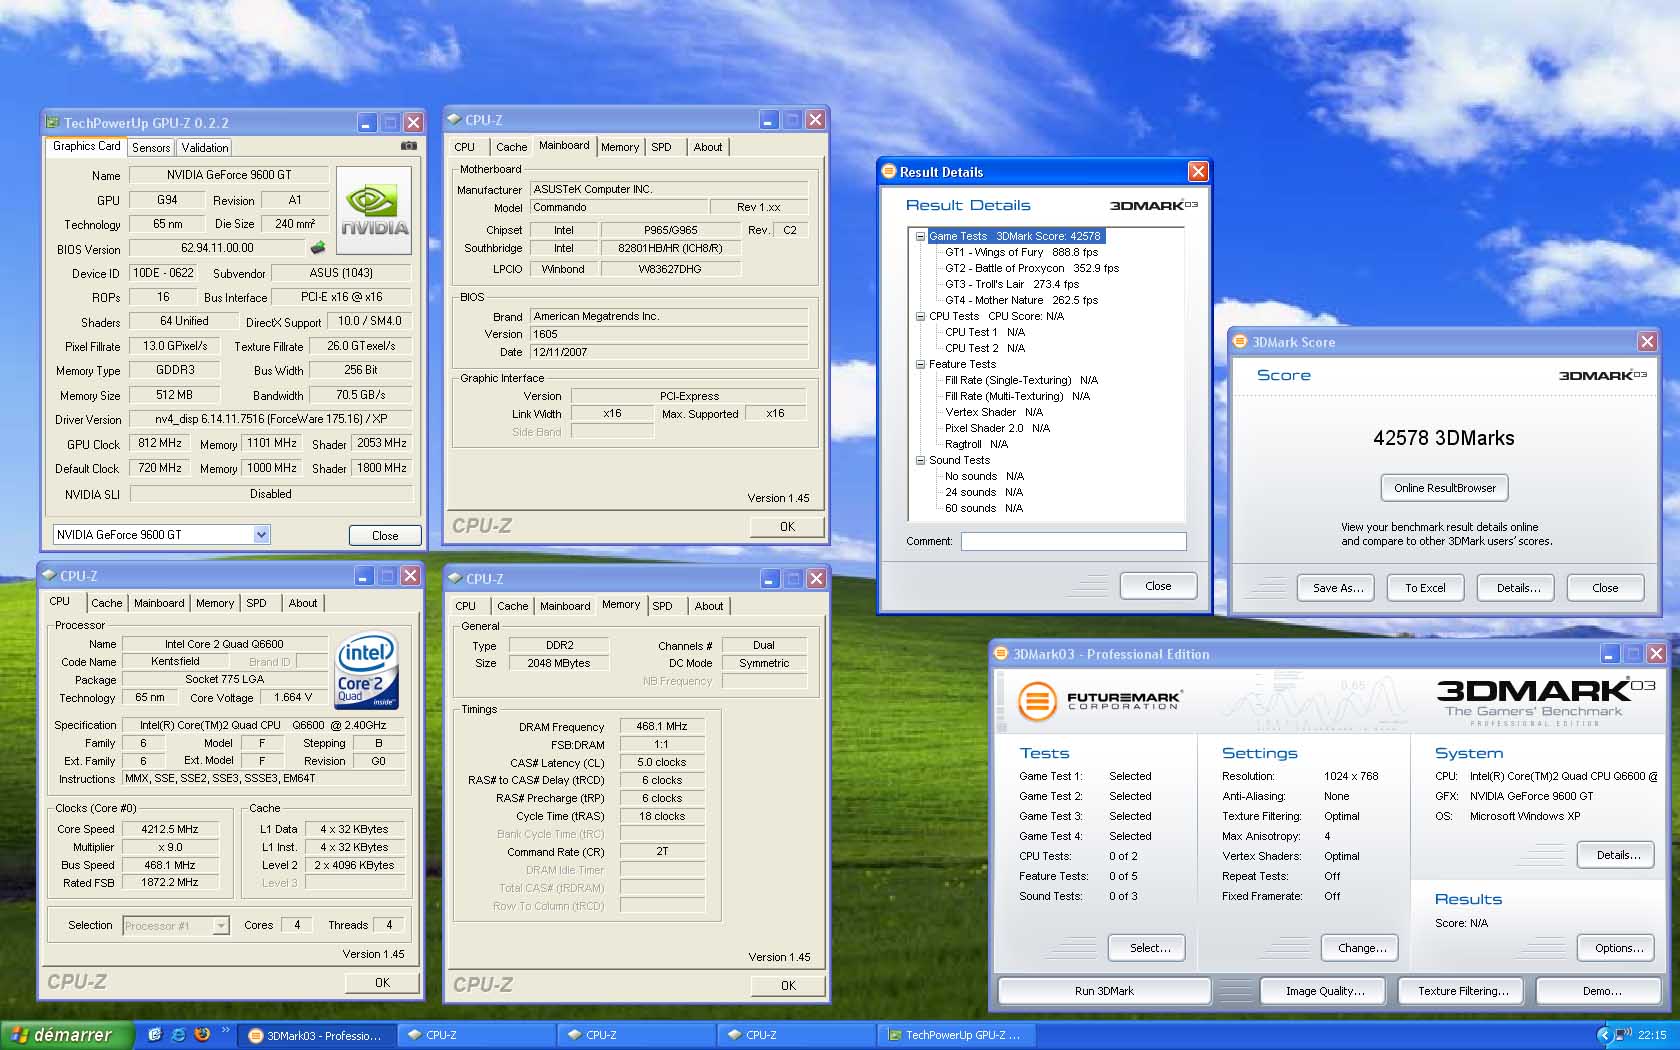Viewport: 1680px width, 1050px height.
Task: Click the Rated FSB 1872.2 MHz value
Action: (170, 883)
